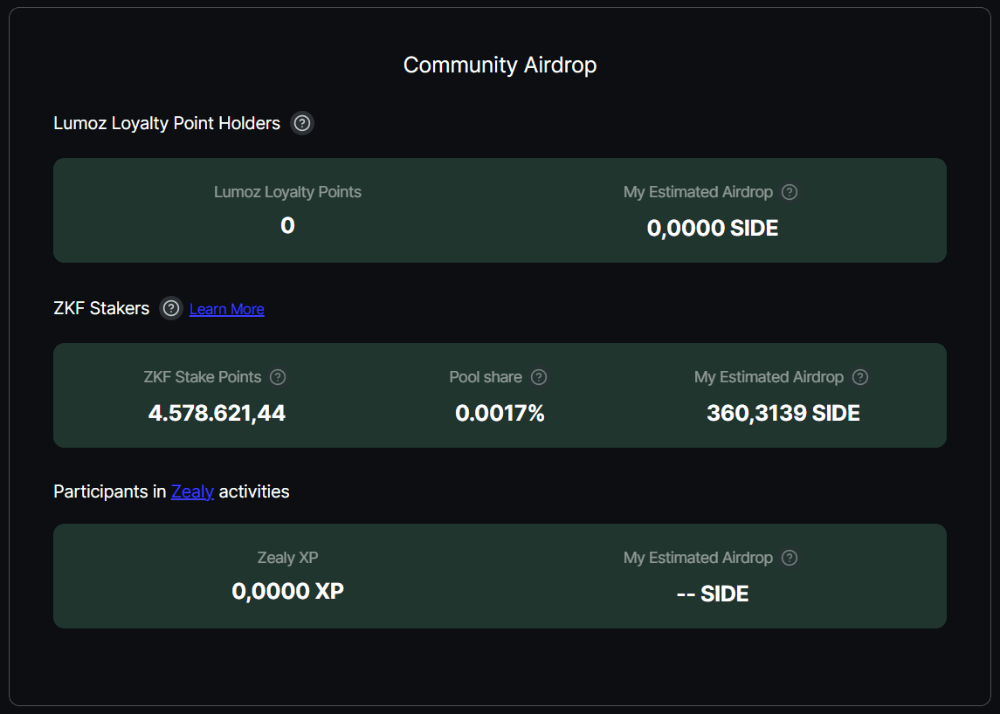Click the Zealy XP label
This screenshot has width=1000, height=714.
[287, 558]
